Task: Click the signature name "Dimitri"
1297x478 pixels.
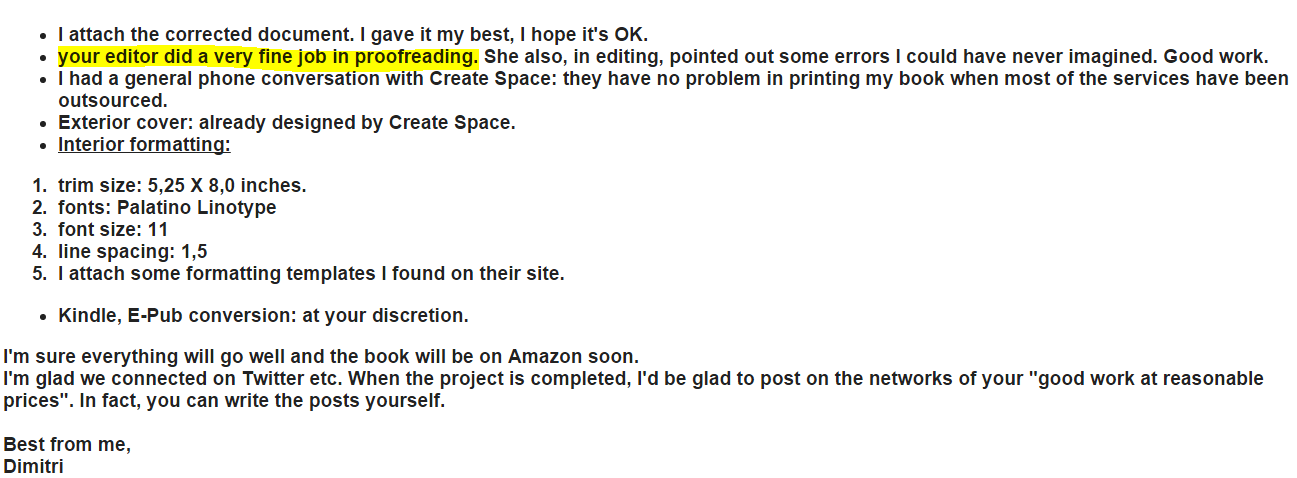Action: (34, 466)
